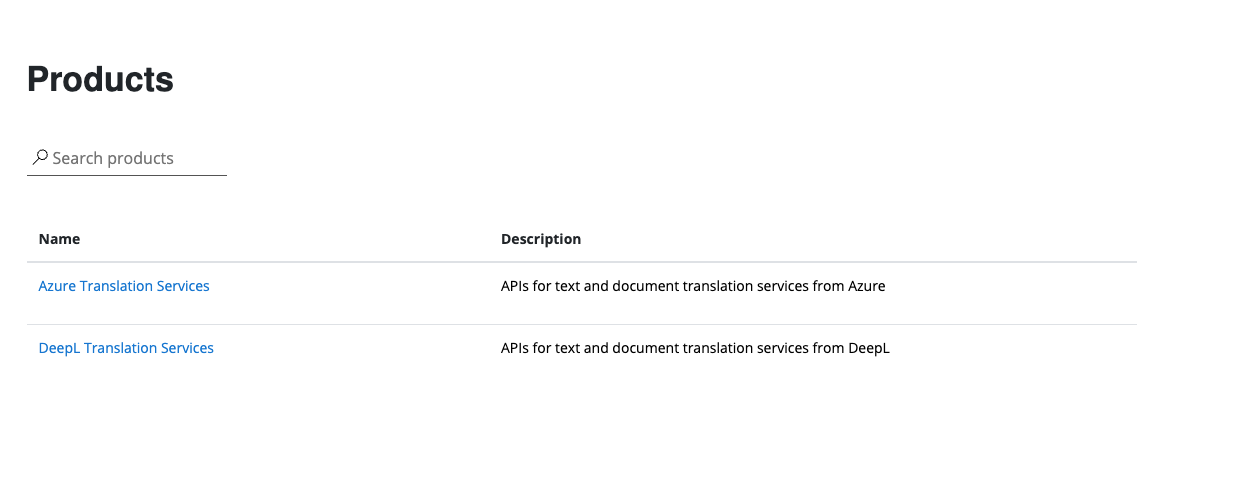Click the Products page heading
The image size is (1245, 490).
(x=100, y=79)
